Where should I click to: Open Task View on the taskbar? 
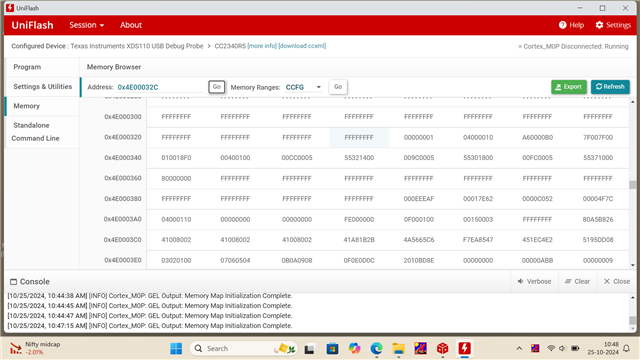click(x=309, y=349)
